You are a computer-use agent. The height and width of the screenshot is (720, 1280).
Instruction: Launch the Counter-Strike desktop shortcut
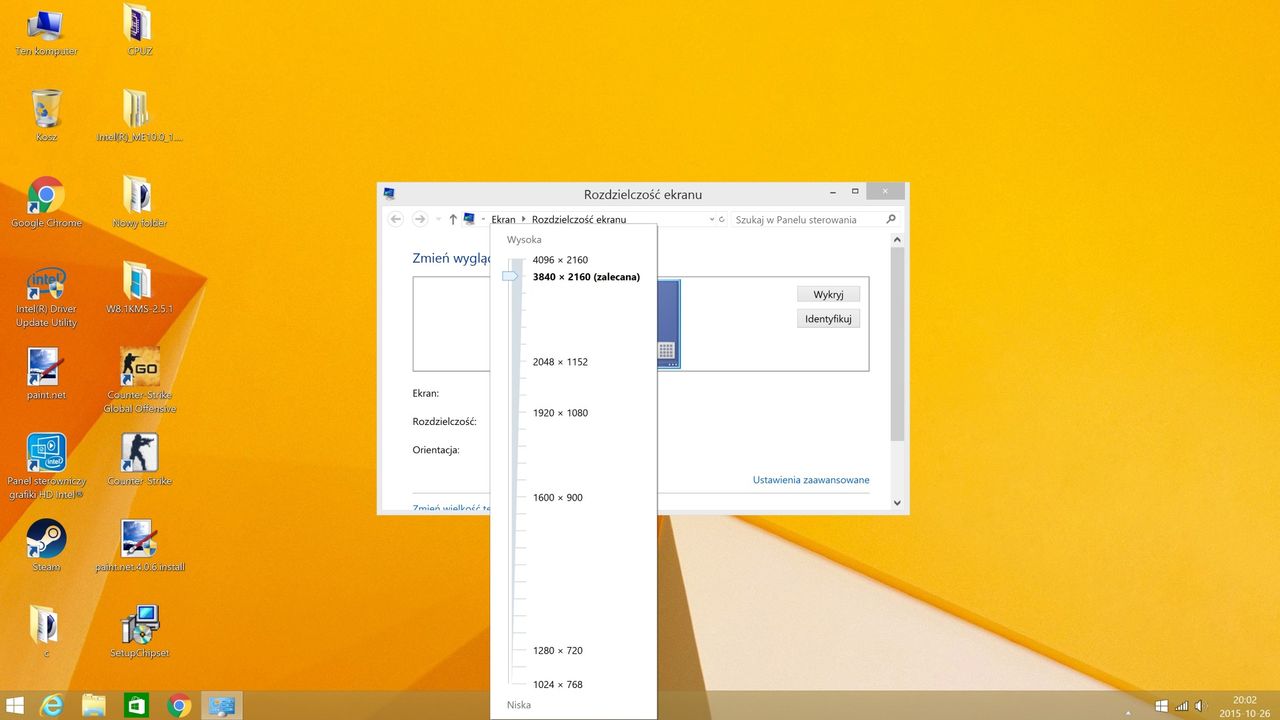coord(139,461)
